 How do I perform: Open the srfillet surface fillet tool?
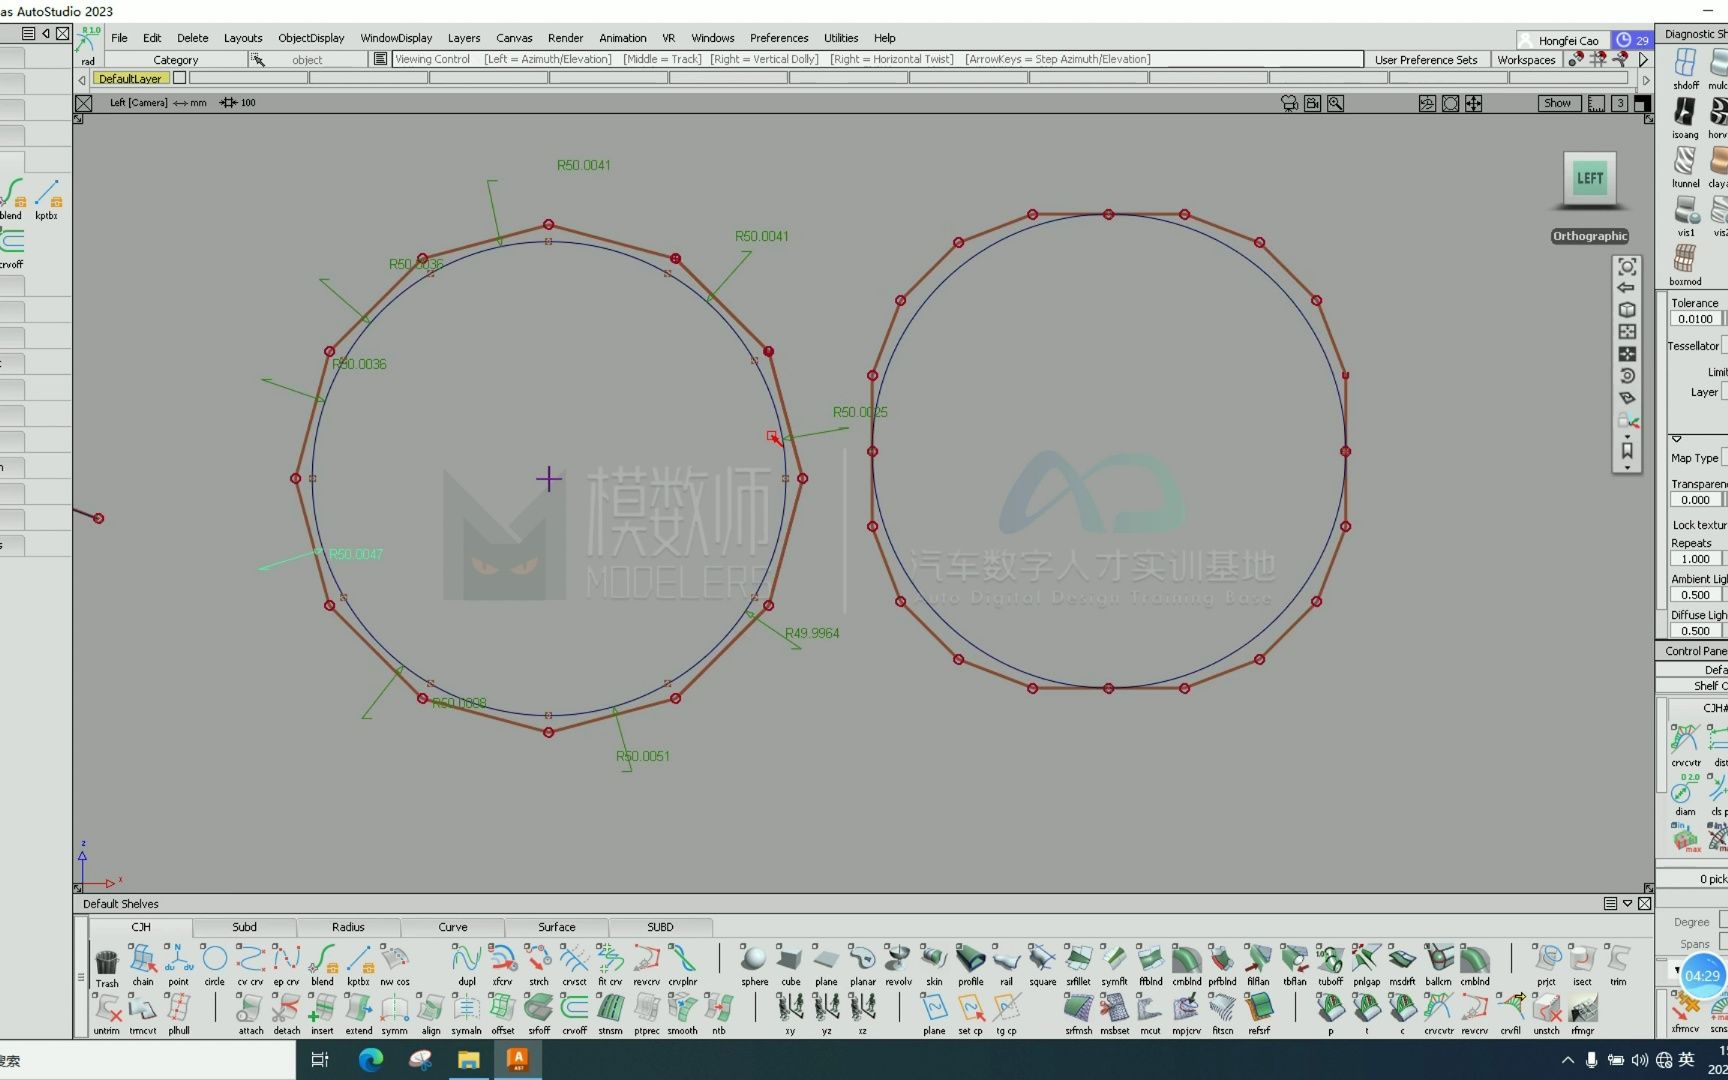coord(1078,965)
